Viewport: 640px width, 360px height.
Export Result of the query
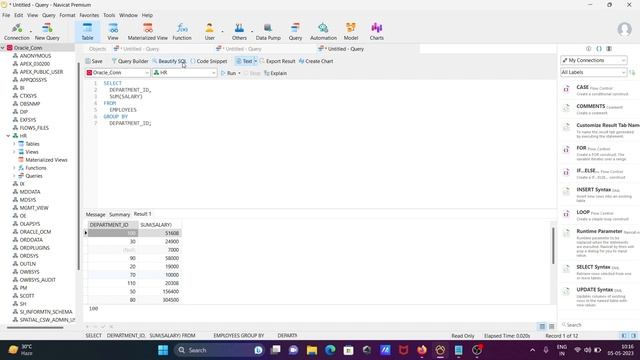coord(277,61)
